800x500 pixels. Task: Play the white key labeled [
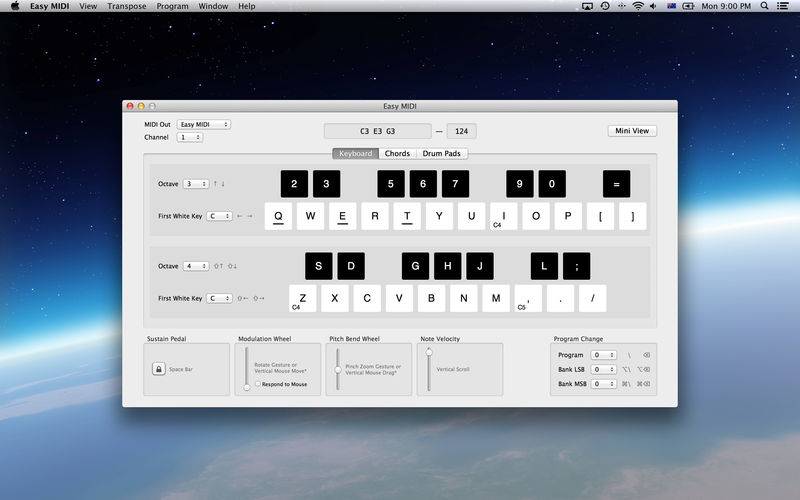600,216
